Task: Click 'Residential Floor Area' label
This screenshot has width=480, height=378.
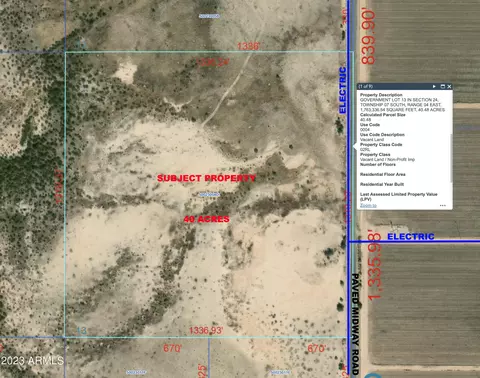Action: pos(383,174)
